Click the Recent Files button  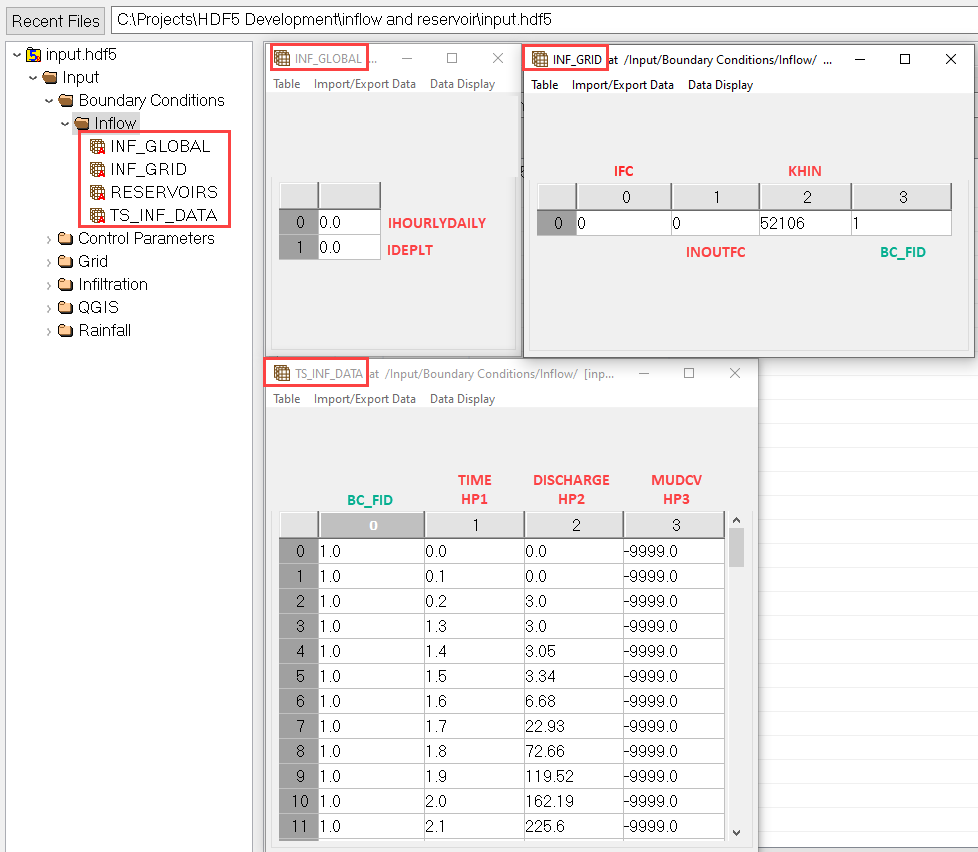[x=56, y=20]
